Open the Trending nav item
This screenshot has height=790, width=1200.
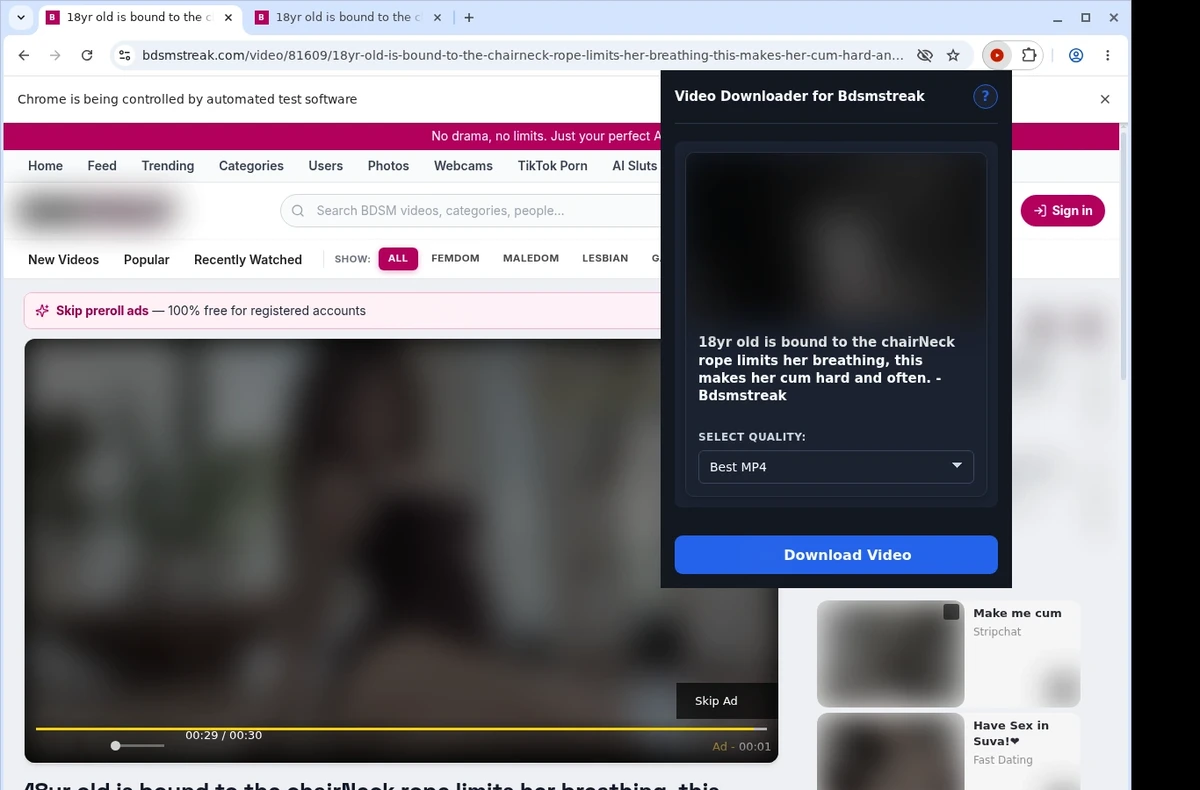tap(168, 166)
